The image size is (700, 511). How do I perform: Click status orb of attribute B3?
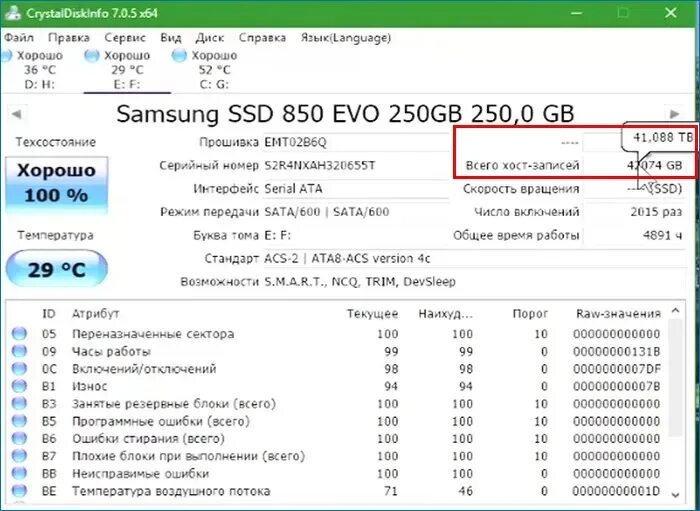point(19,403)
